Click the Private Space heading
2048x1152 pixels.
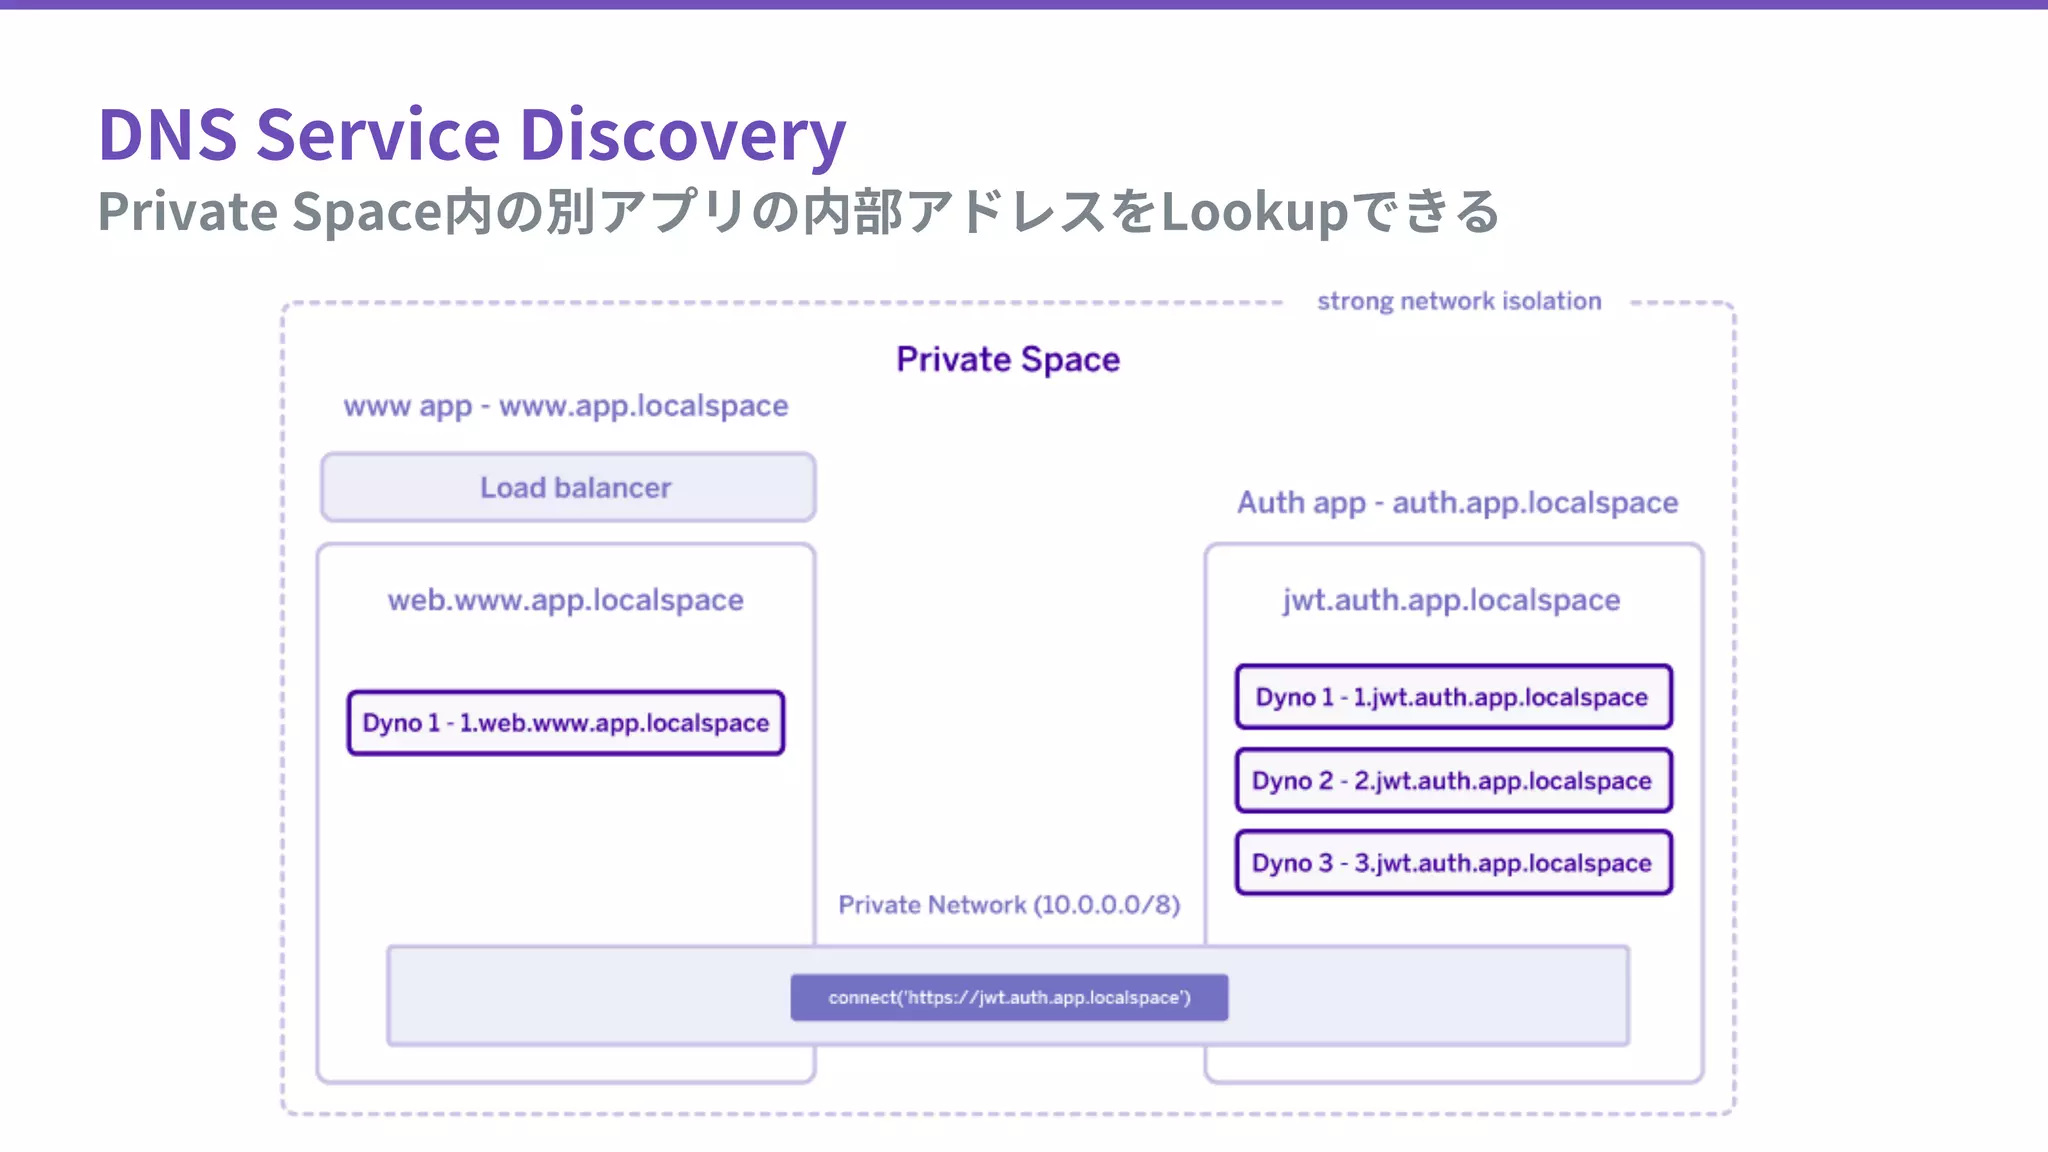[x=1007, y=359]
